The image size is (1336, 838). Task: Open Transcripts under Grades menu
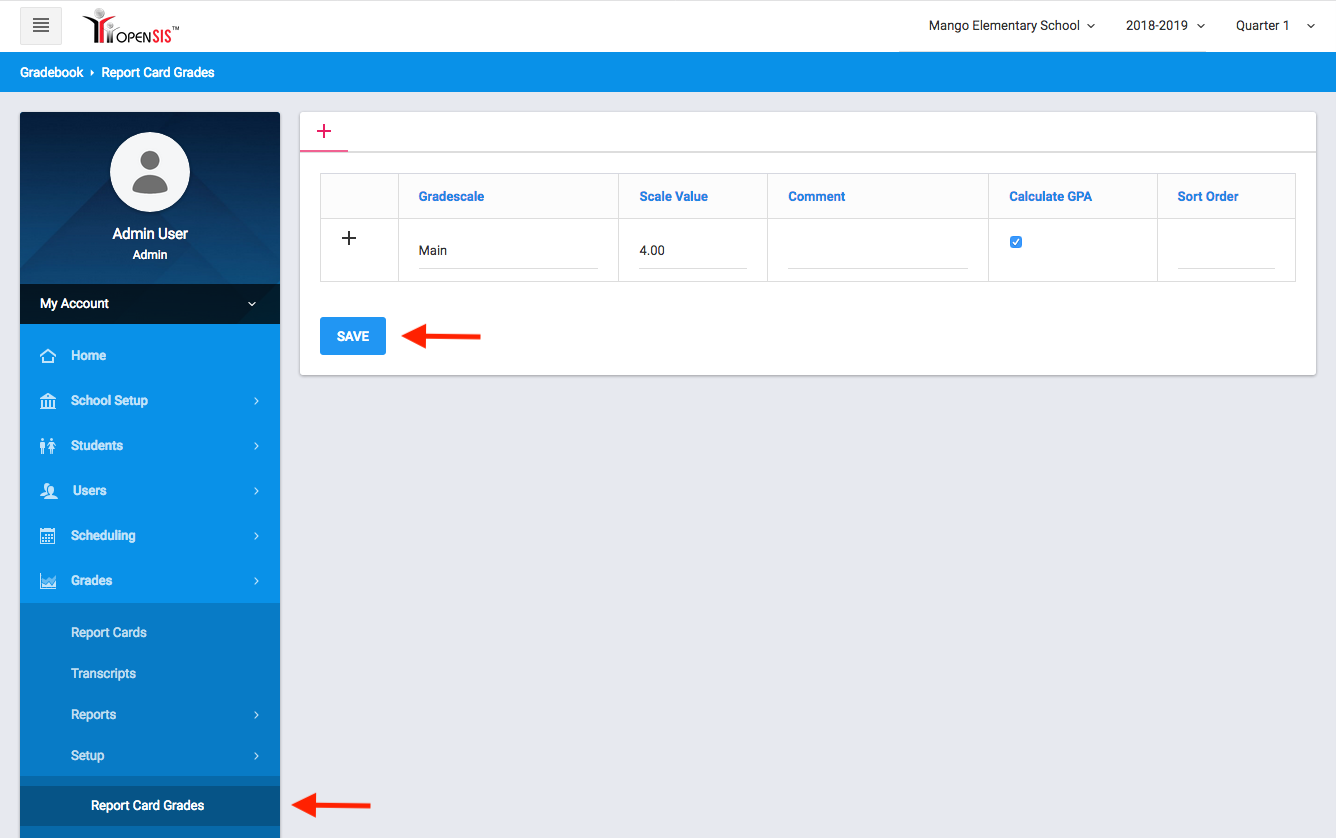103,674
